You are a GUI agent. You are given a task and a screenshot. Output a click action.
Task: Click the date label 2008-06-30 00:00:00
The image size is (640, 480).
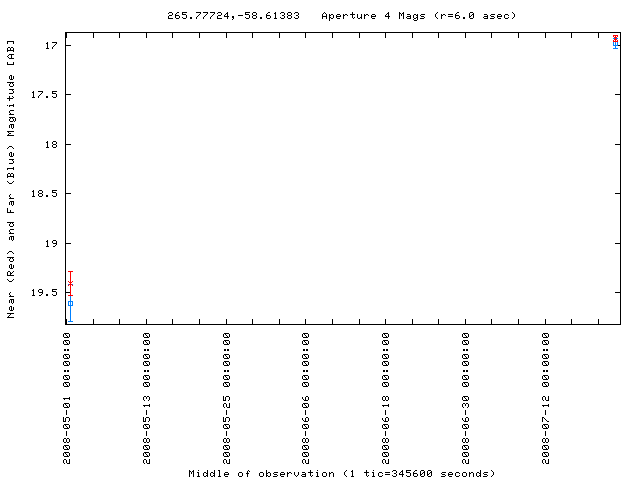pos(466,398)
